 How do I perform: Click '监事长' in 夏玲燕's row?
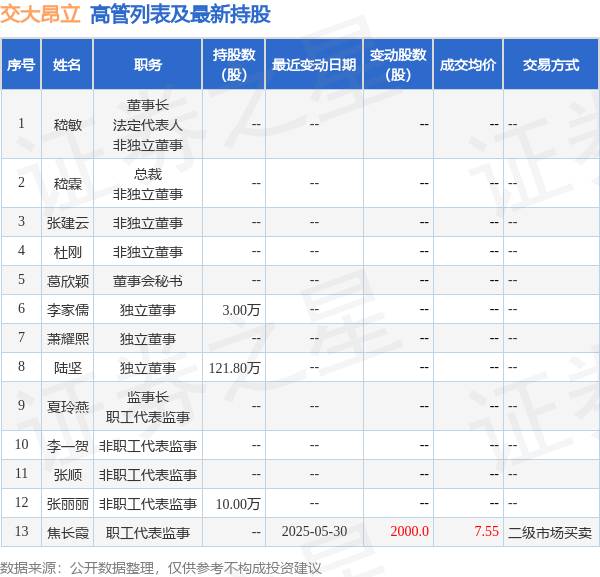tap(148, 397)
